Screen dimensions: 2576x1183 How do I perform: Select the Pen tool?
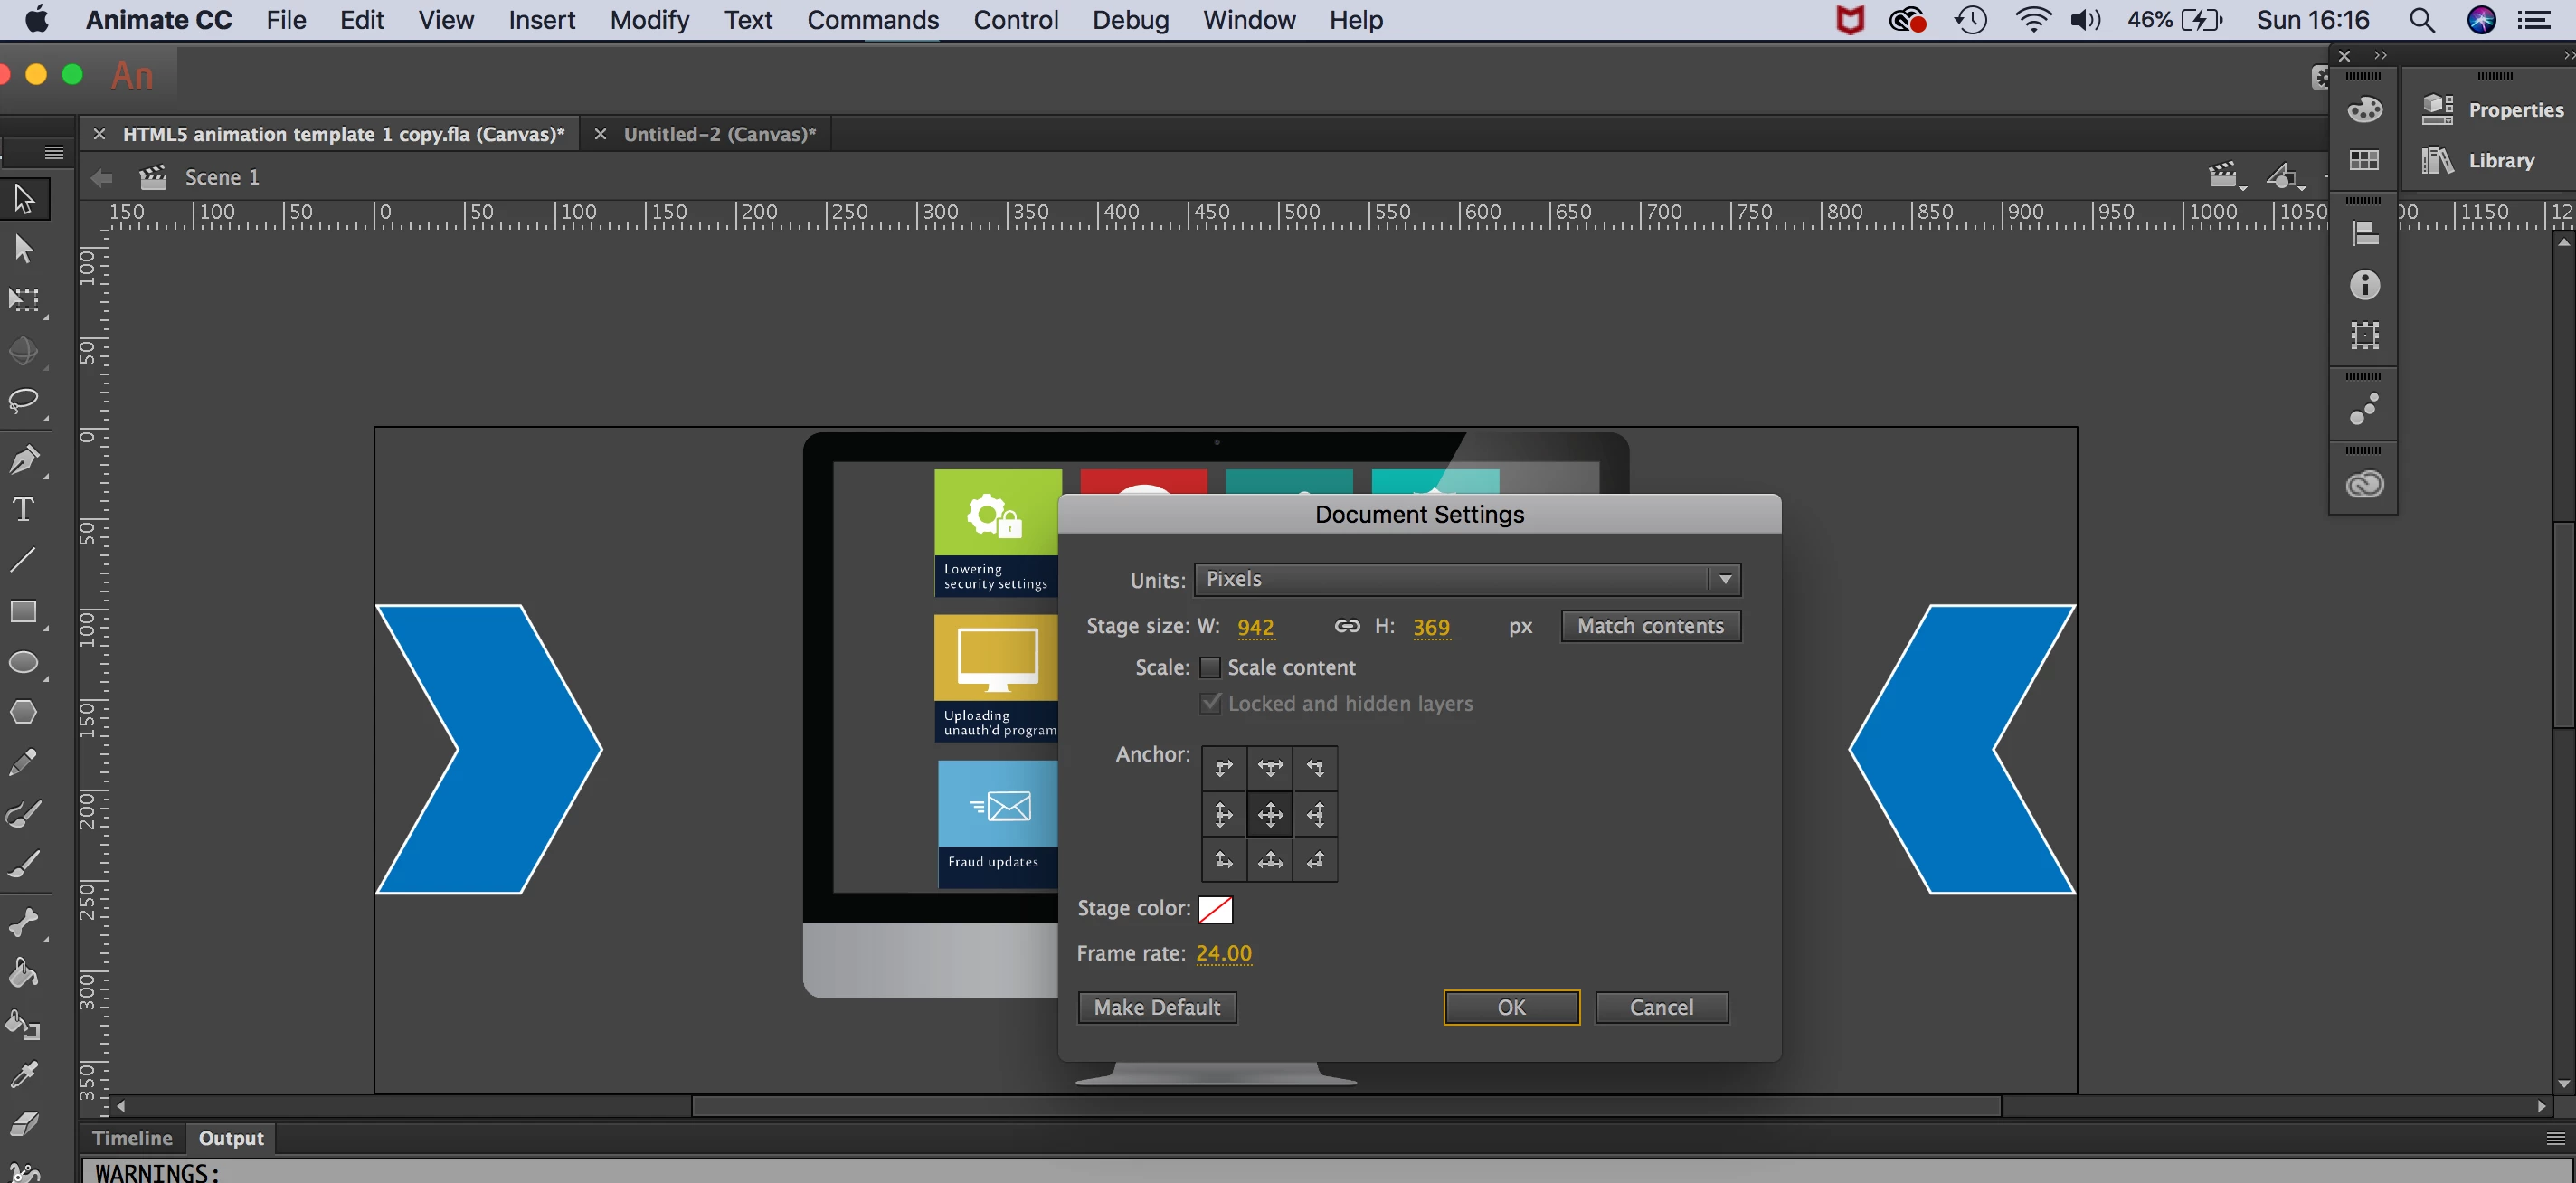pyautogui.click(x=24, y=460)
